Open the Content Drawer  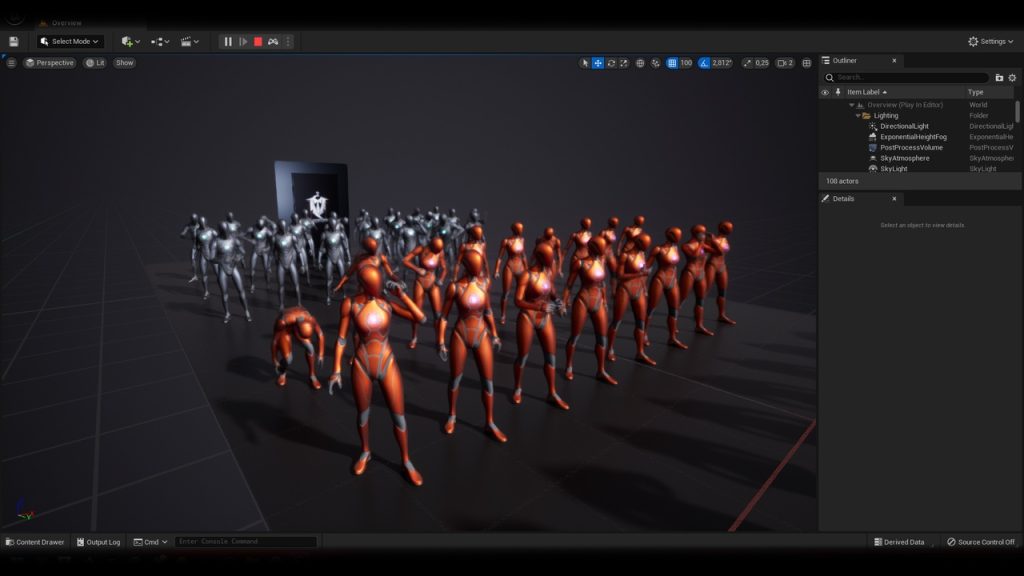click(x=35, y=542)
